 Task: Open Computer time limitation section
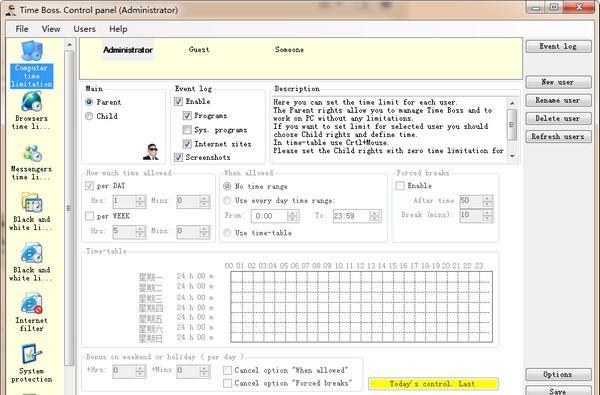coord(31,64)
